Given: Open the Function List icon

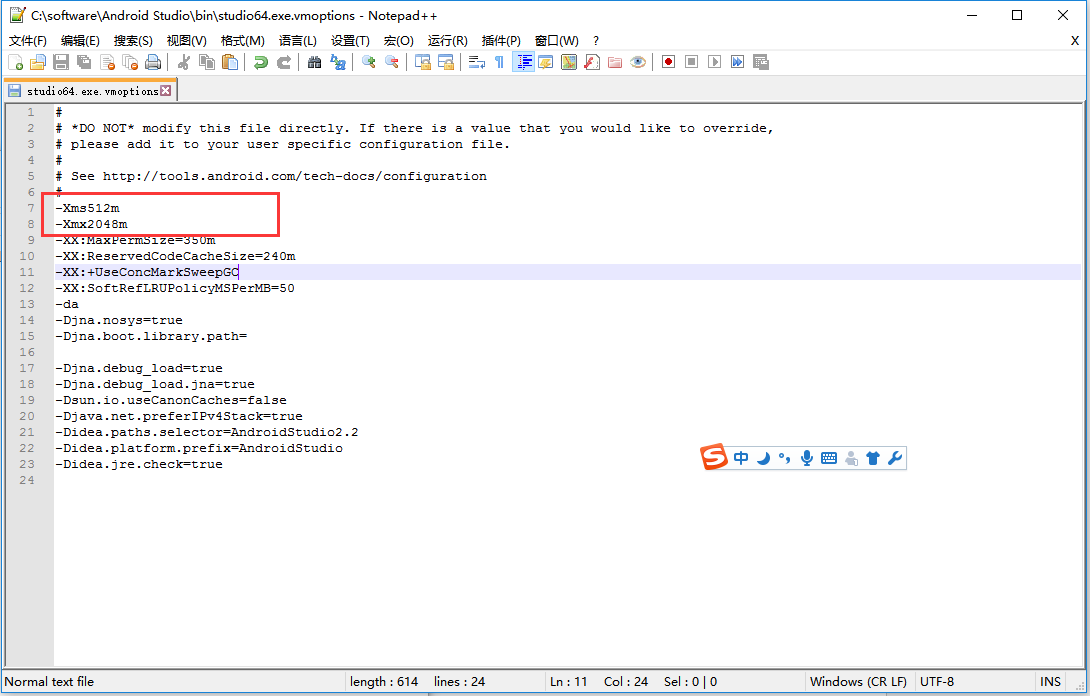Looking at the screenshot, I should 592,63.
